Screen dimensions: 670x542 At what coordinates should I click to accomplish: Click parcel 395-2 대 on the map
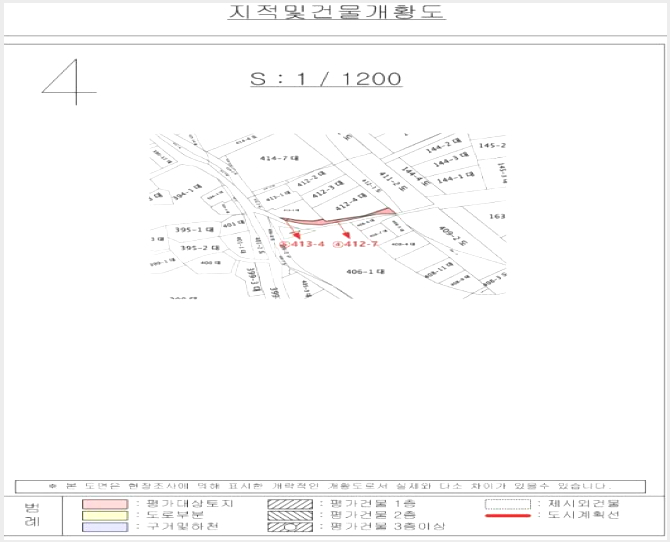click(200, 248)
